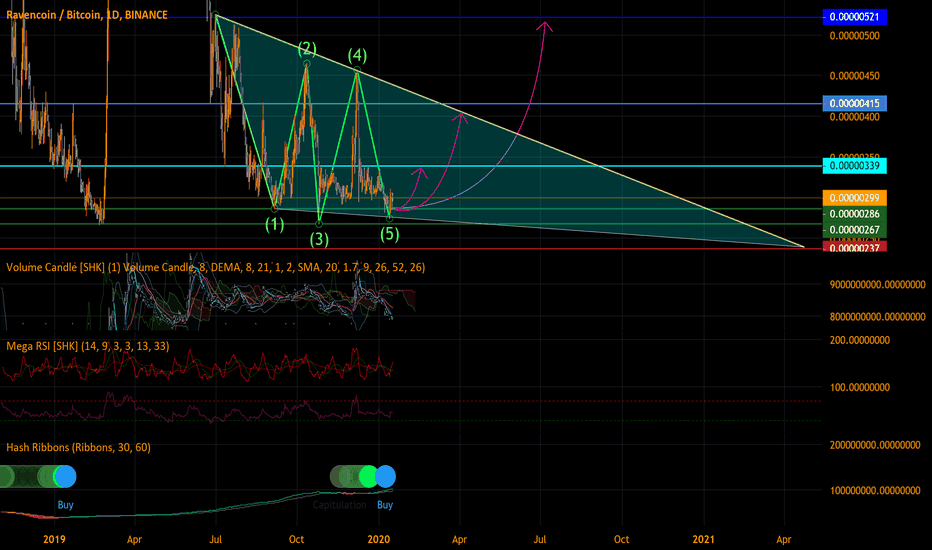
Task: Click the 8000000000 volume axis value
Action: 878,317
